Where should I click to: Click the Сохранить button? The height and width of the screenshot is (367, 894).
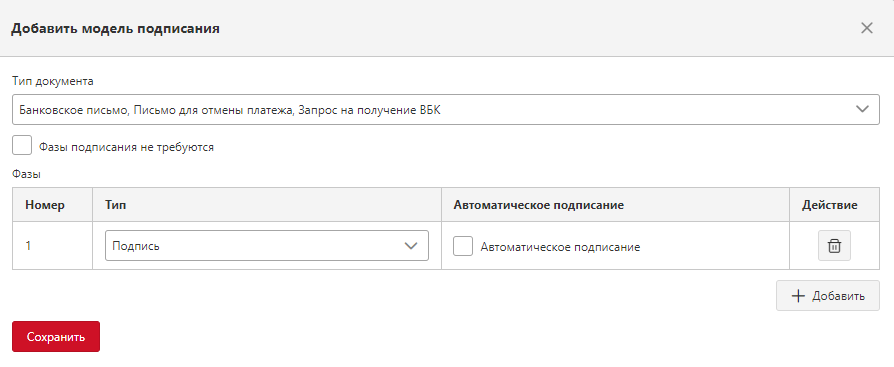[56, 336]
